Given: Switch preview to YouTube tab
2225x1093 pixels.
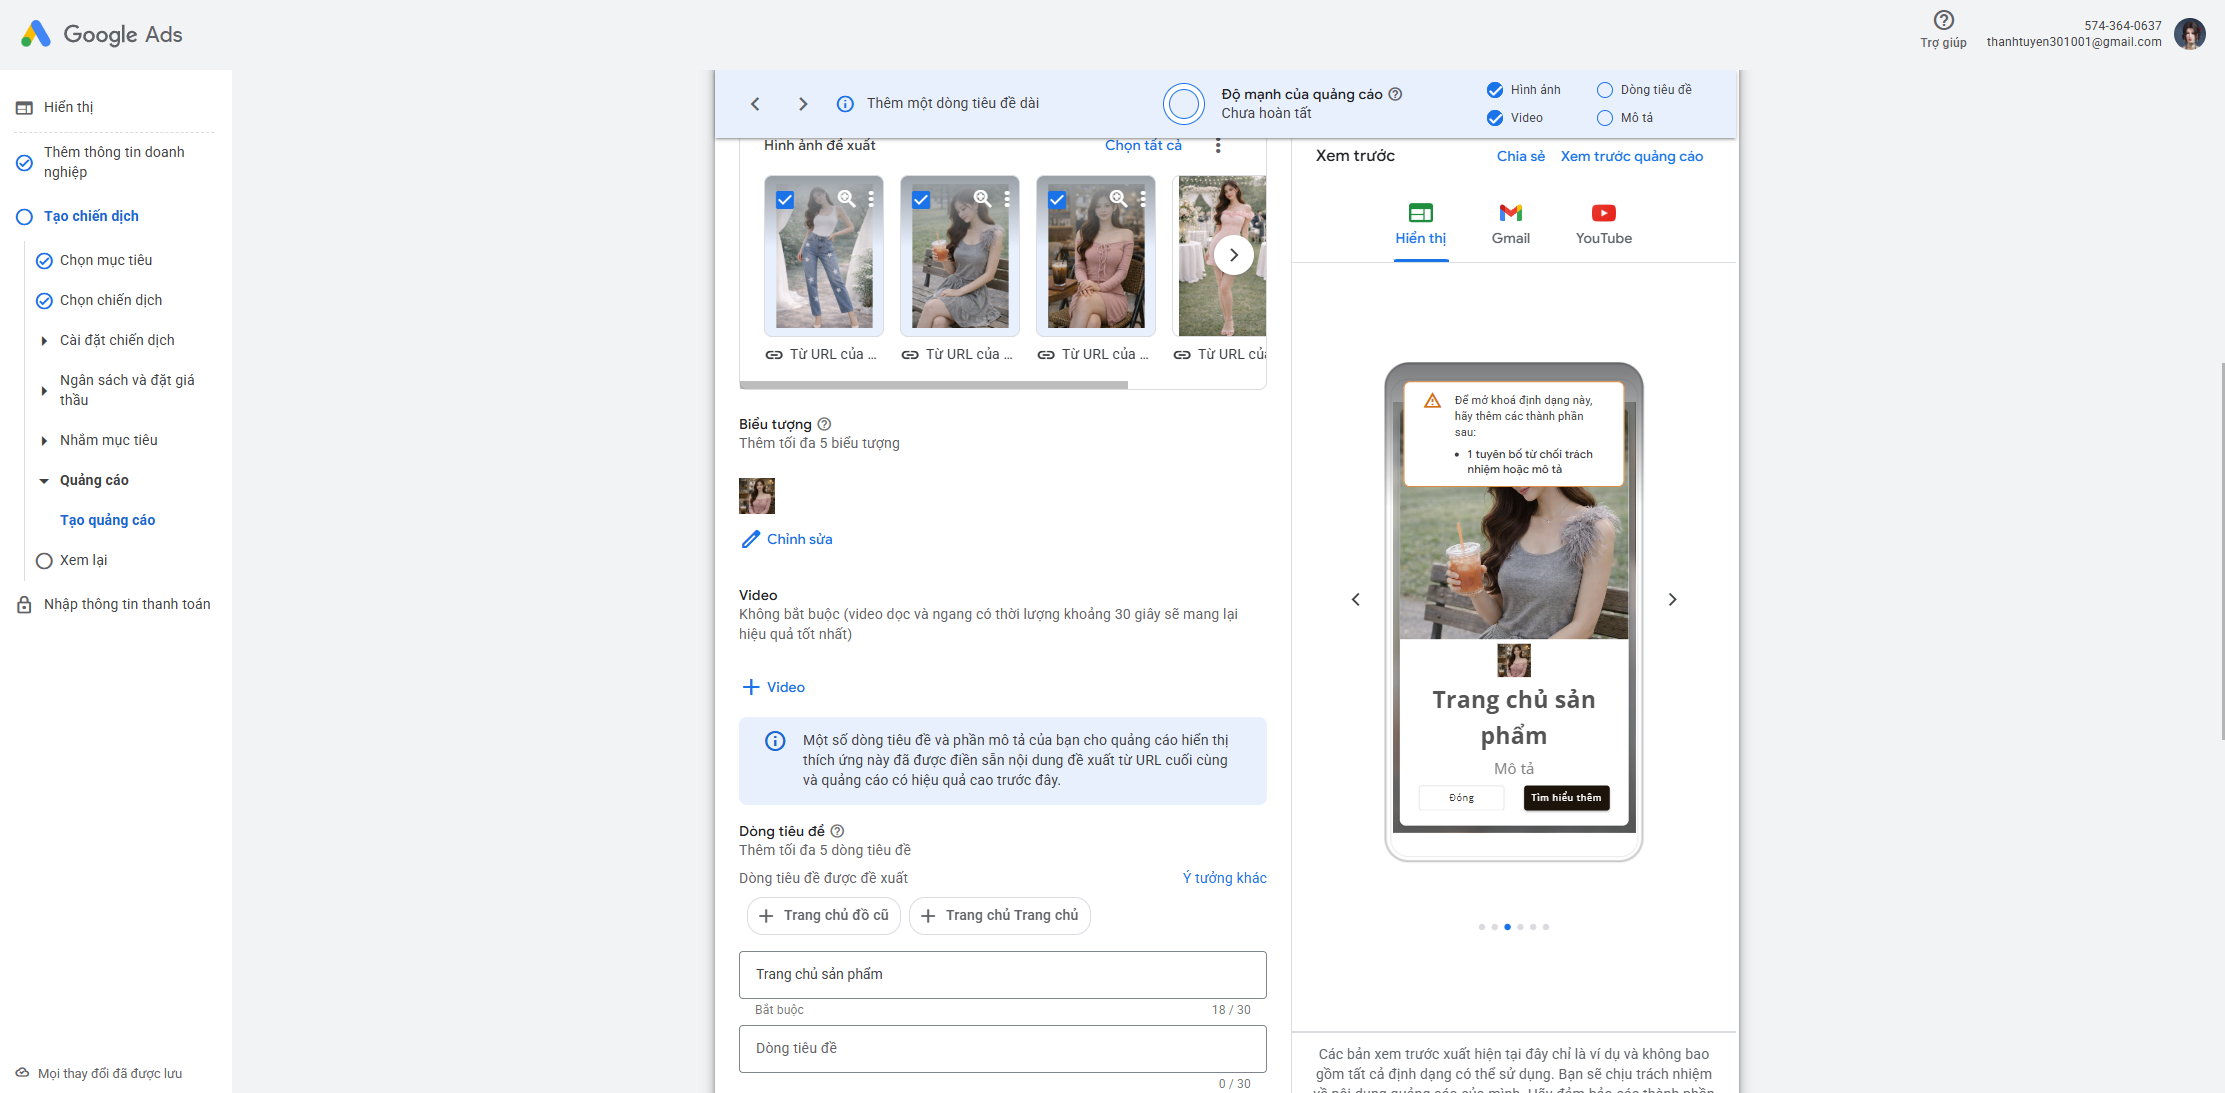Looking at the screenshot, I should pyautogui.click(x=1604, y=225).
